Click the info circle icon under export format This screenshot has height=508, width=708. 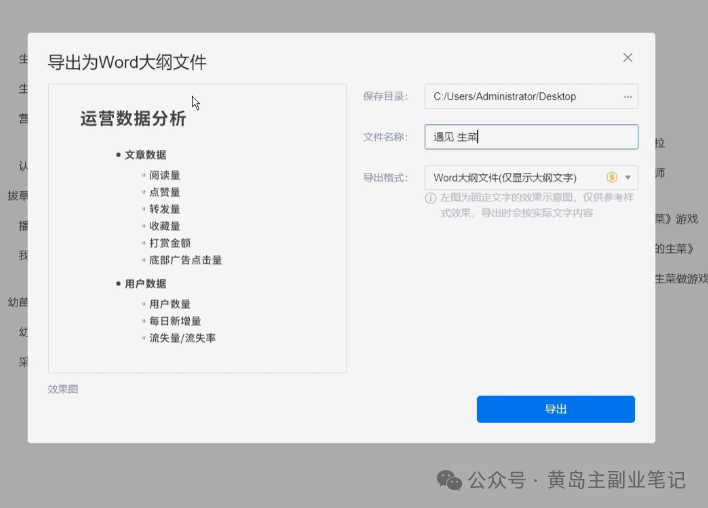click(x=431, y=198)
